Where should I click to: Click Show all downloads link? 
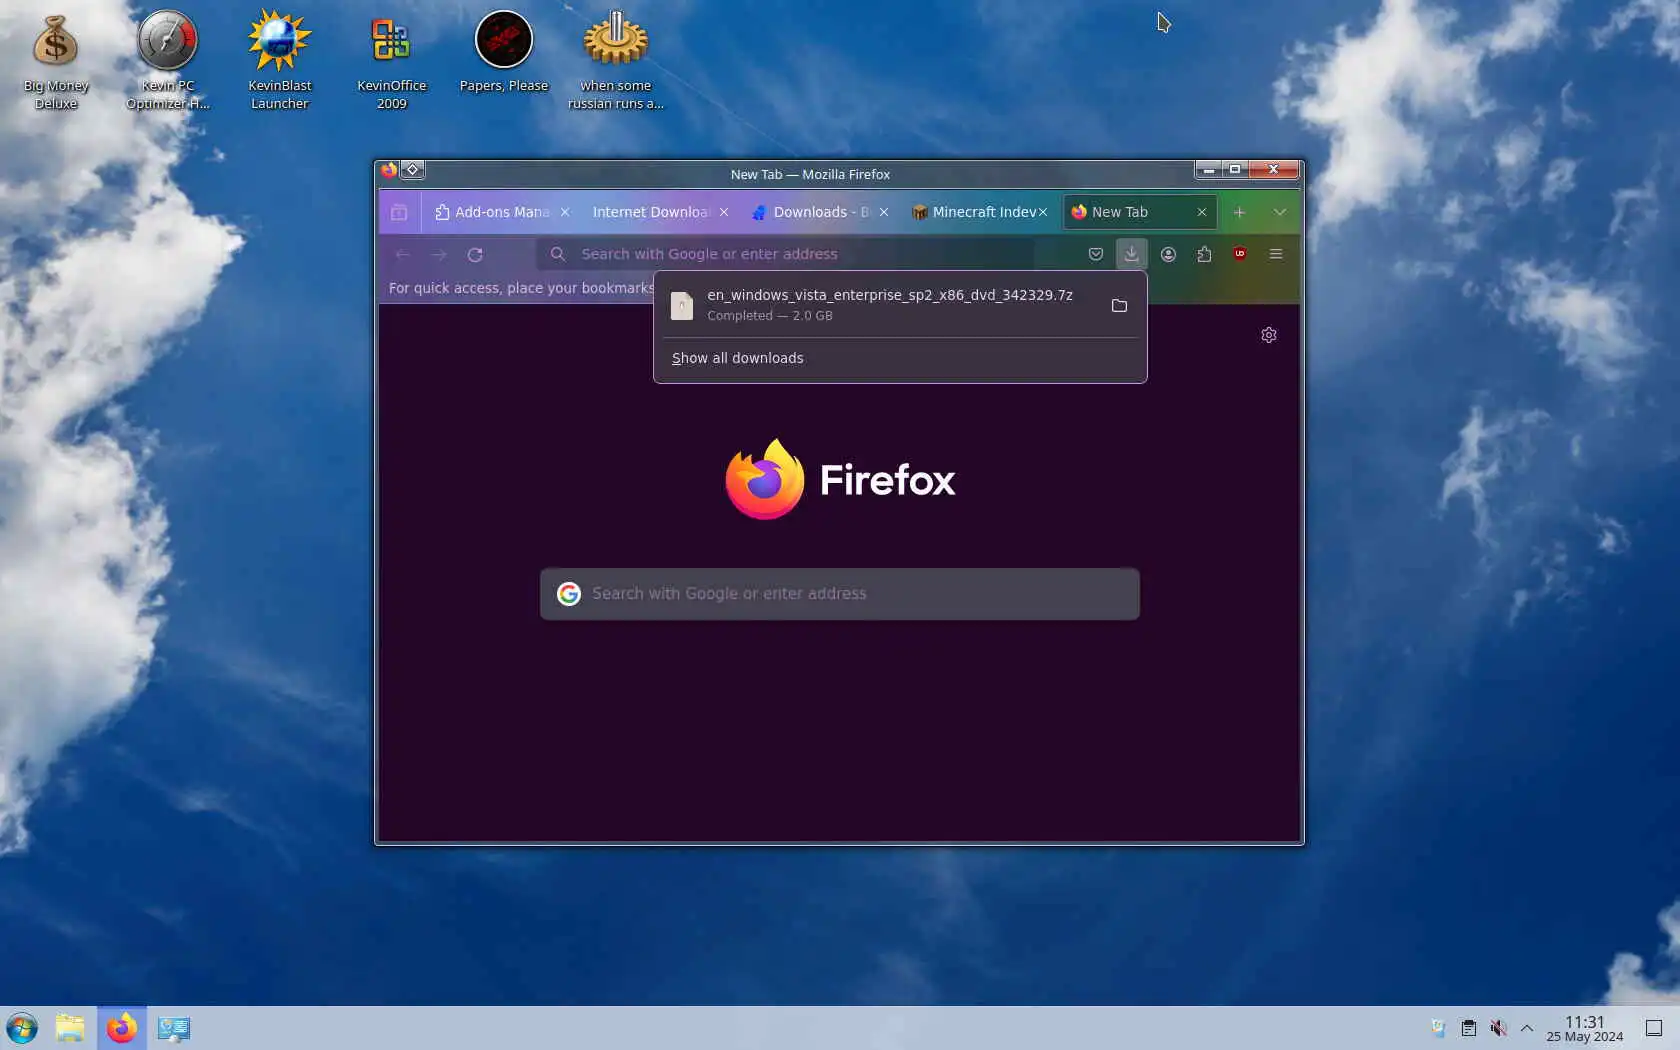click(x=738, y=358)
